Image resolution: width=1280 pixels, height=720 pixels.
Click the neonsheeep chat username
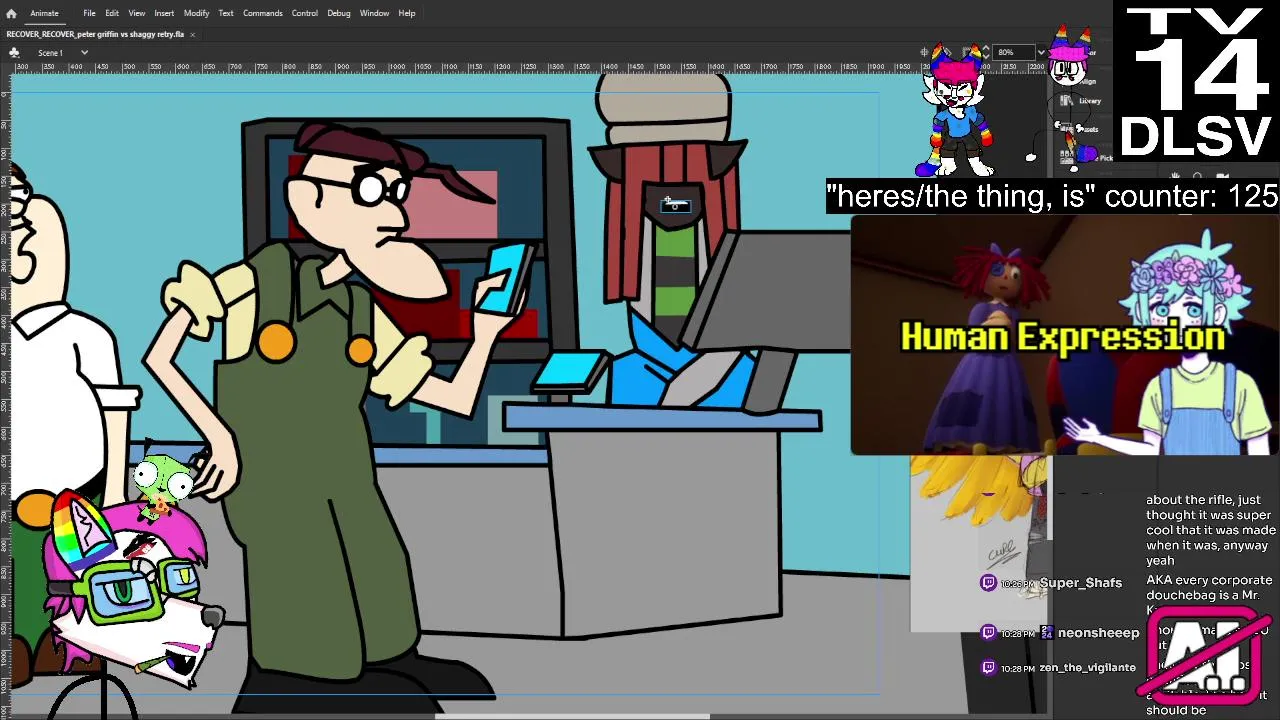[x=1098, y=632]
